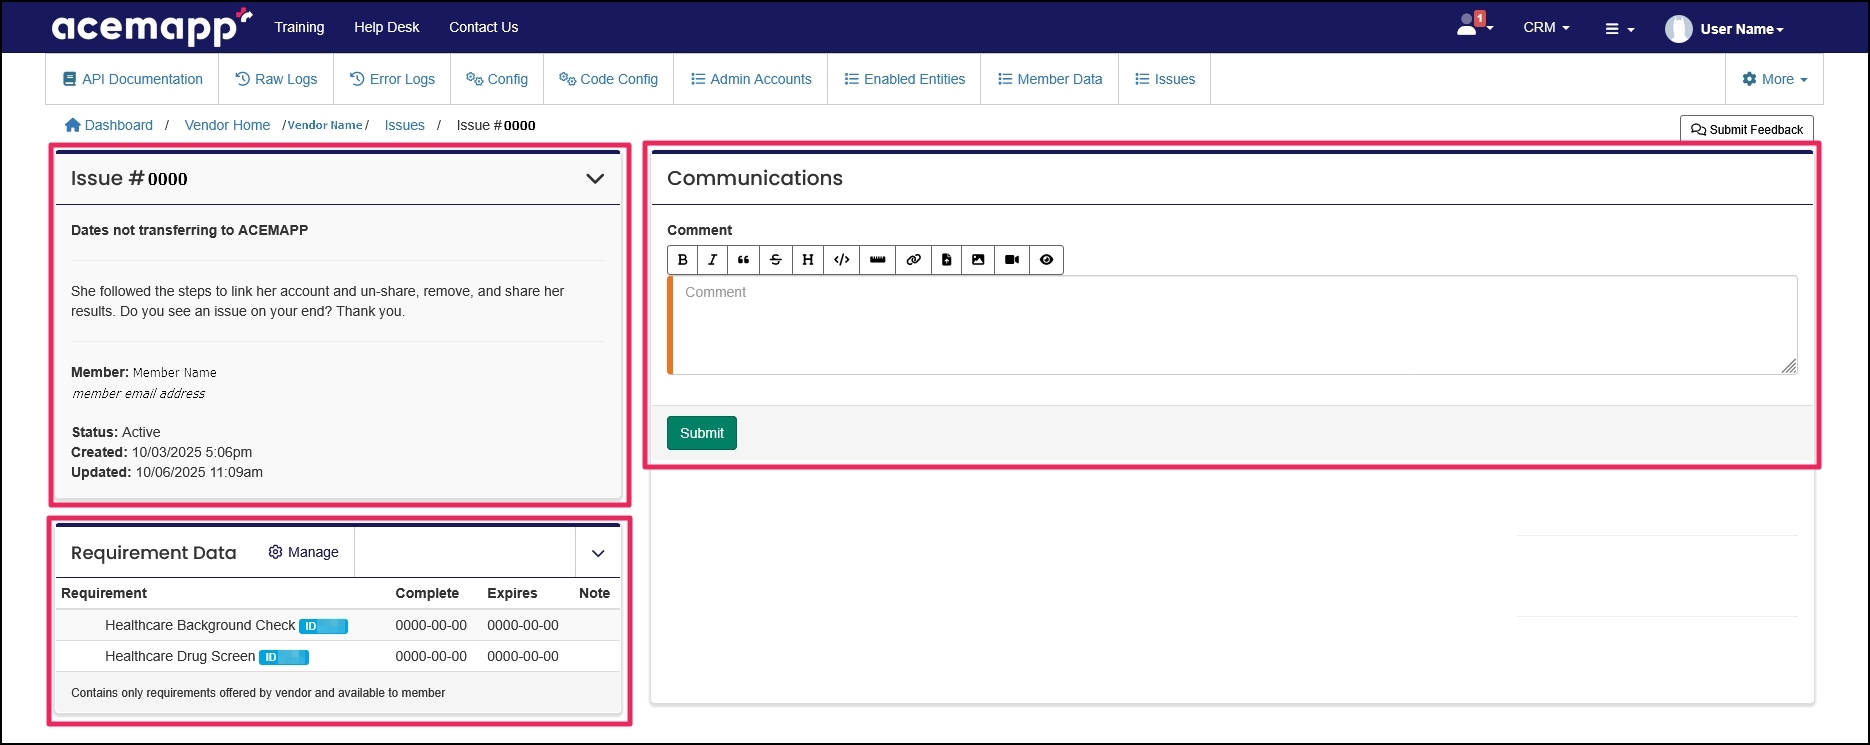Image resolution: width=1870 pixels, height=745 pixels.
Task: Toggle comment preview with eye icon
Action: pos(1046,260)
